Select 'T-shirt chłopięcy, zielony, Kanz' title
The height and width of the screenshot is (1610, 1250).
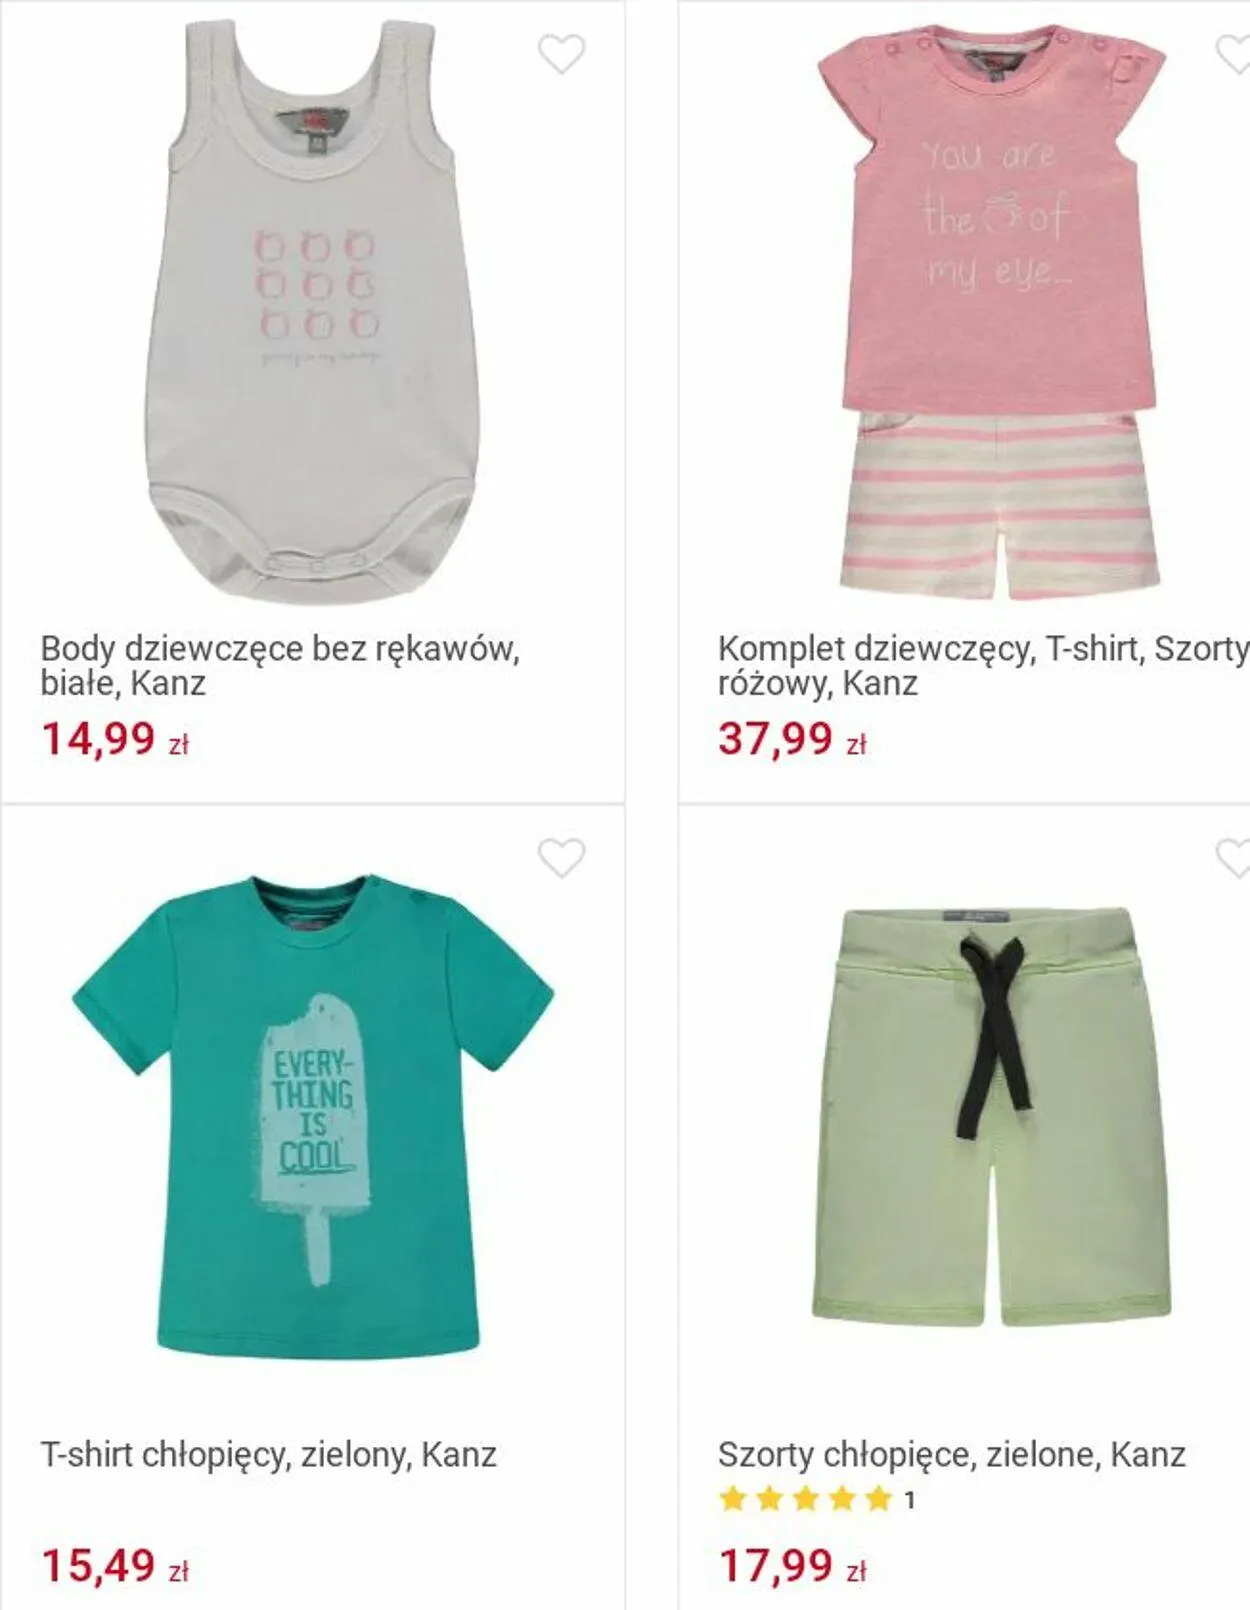click(x=268, y=1454)
